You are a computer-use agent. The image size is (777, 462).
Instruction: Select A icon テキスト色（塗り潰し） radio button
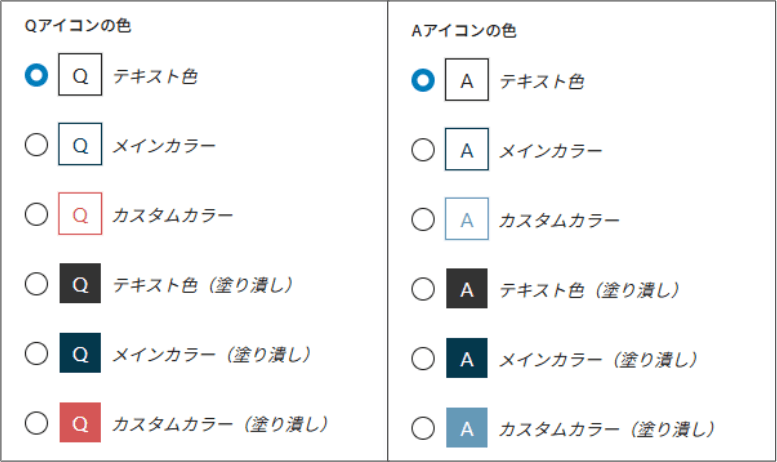pos(423,289)
